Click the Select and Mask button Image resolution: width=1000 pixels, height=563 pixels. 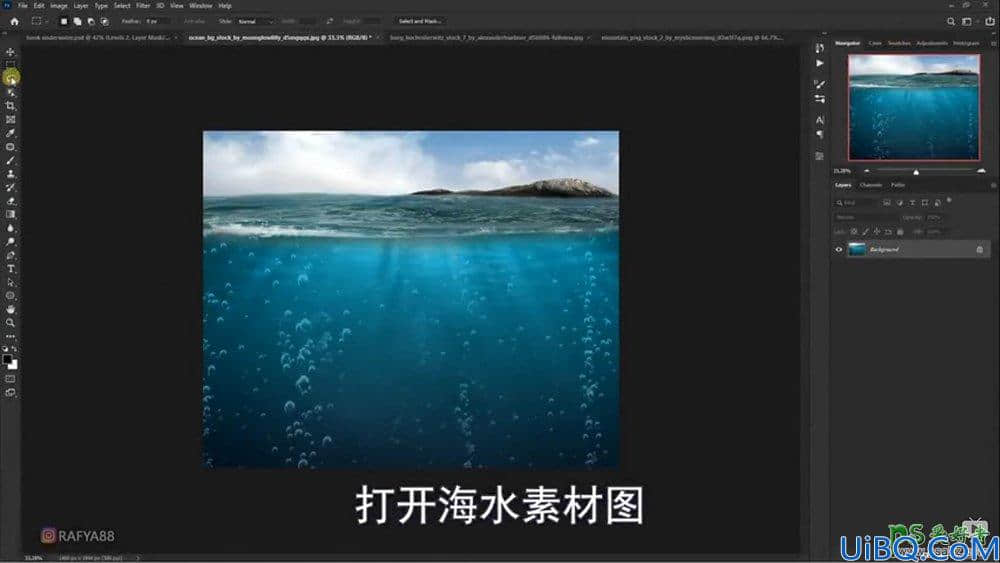[420, 21]
